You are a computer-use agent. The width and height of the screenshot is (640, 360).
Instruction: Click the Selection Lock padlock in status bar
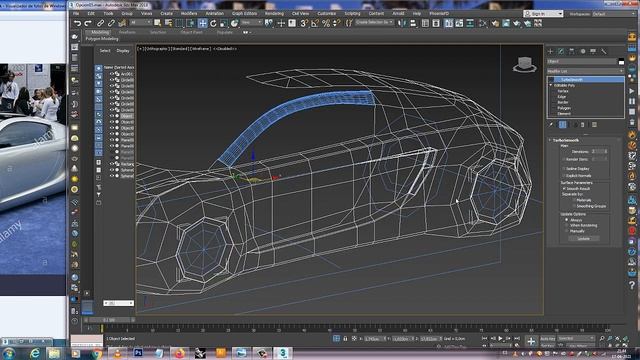pos(345,338)
